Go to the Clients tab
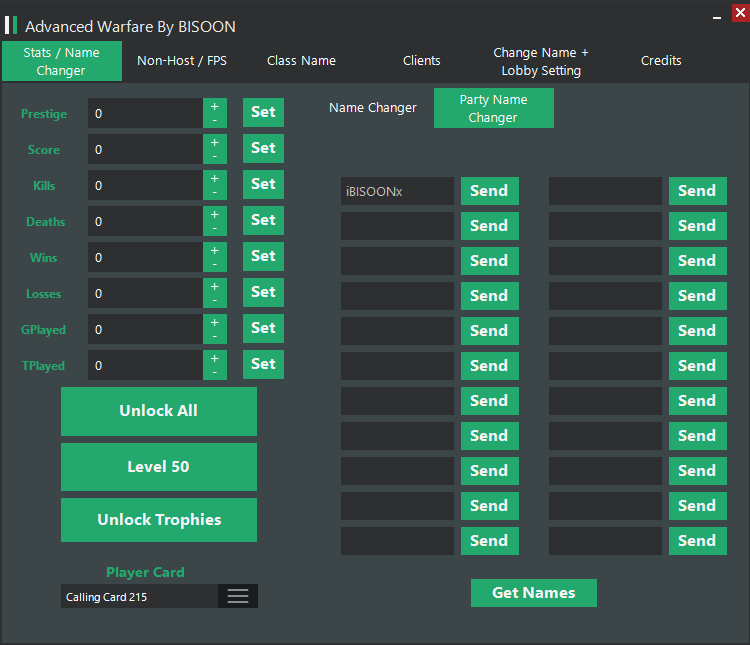 pyautogui.click(x=421, y=61)
